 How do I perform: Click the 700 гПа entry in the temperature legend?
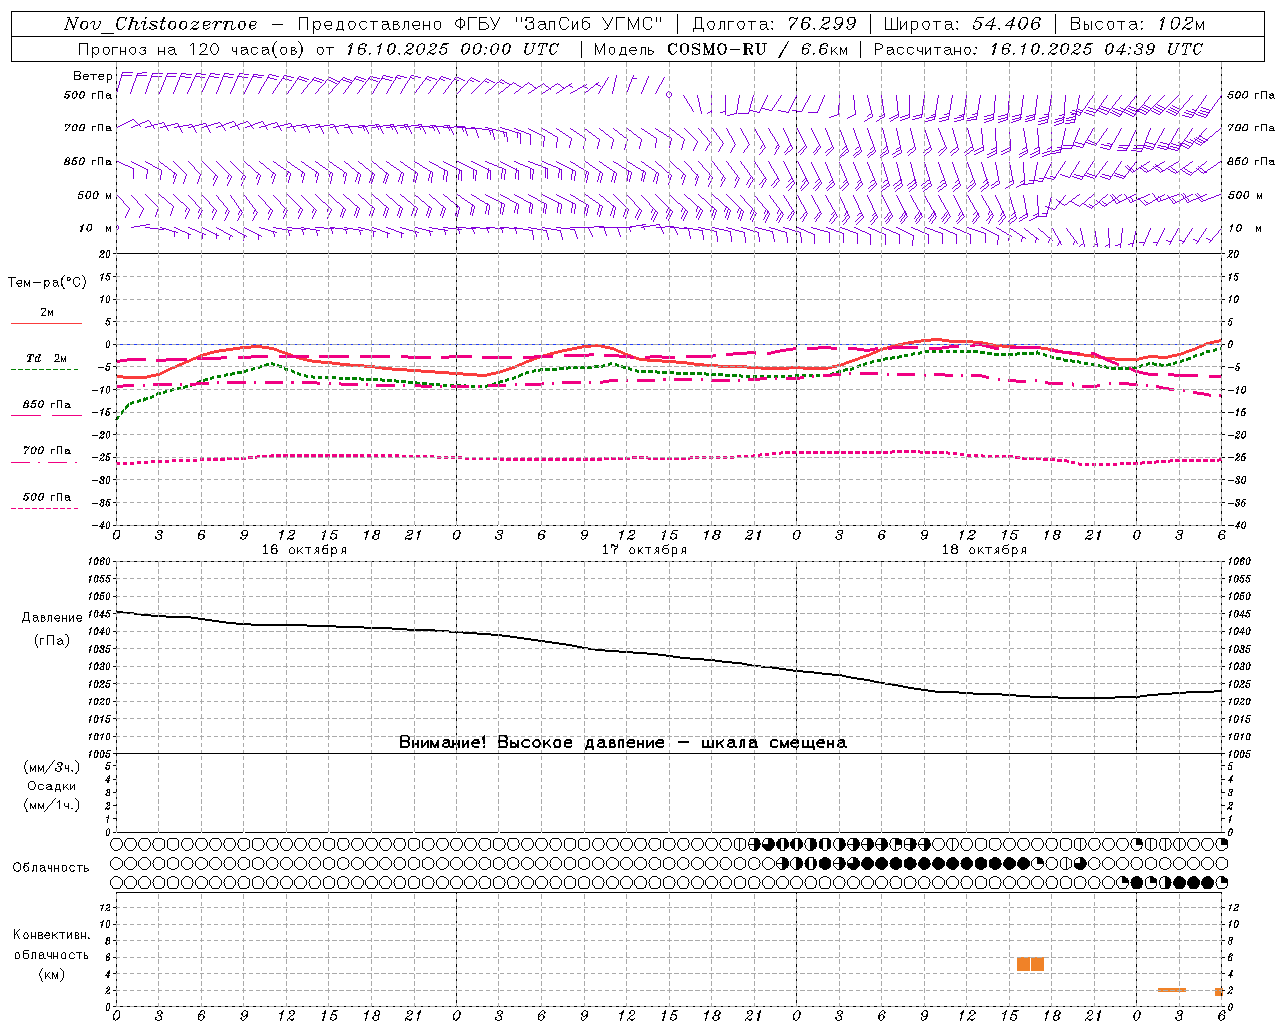click(47, 451)
